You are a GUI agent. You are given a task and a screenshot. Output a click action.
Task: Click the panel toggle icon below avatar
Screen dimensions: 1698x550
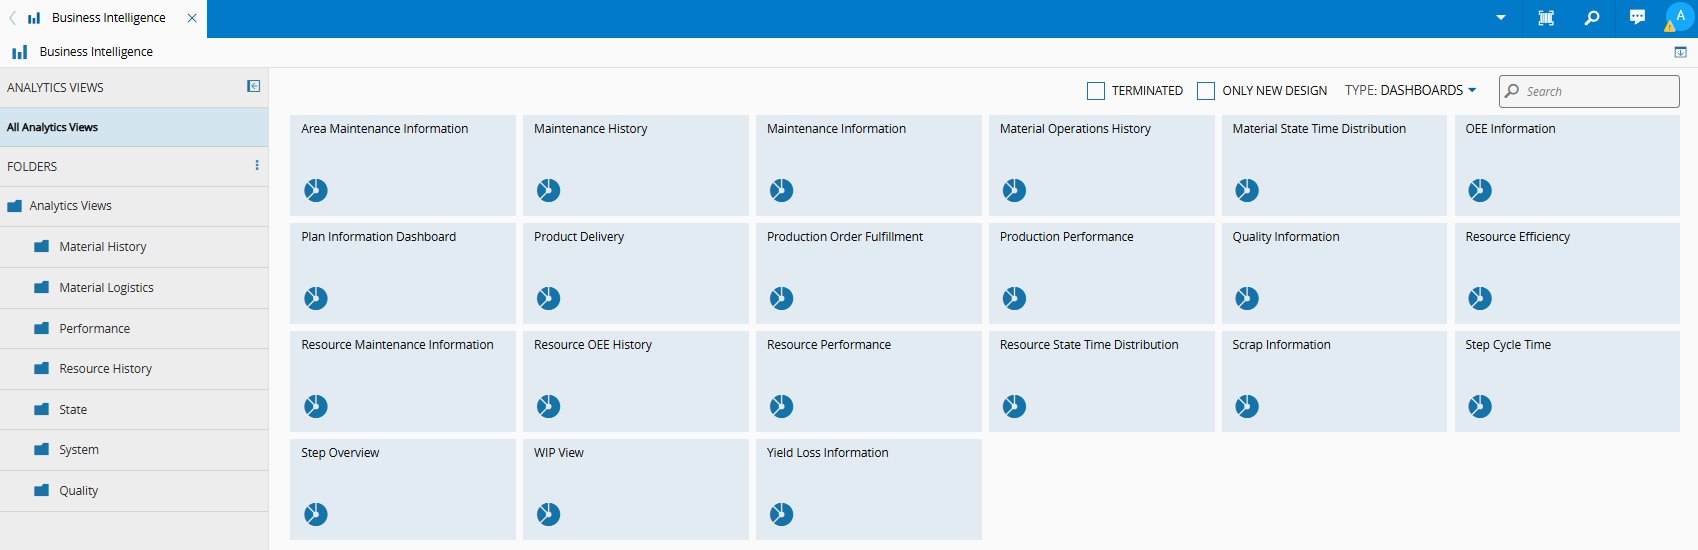pyautogui.click(x=1680, y=52)
